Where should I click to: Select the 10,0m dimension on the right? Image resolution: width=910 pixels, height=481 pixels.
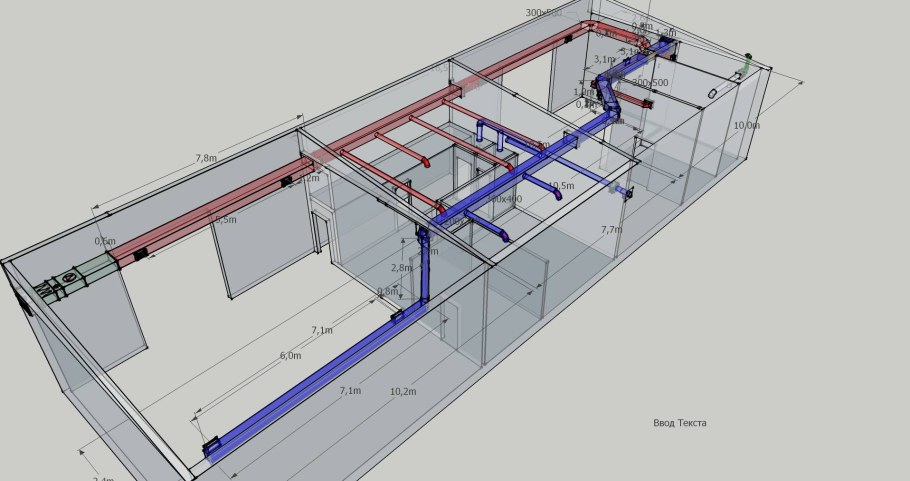746,126
